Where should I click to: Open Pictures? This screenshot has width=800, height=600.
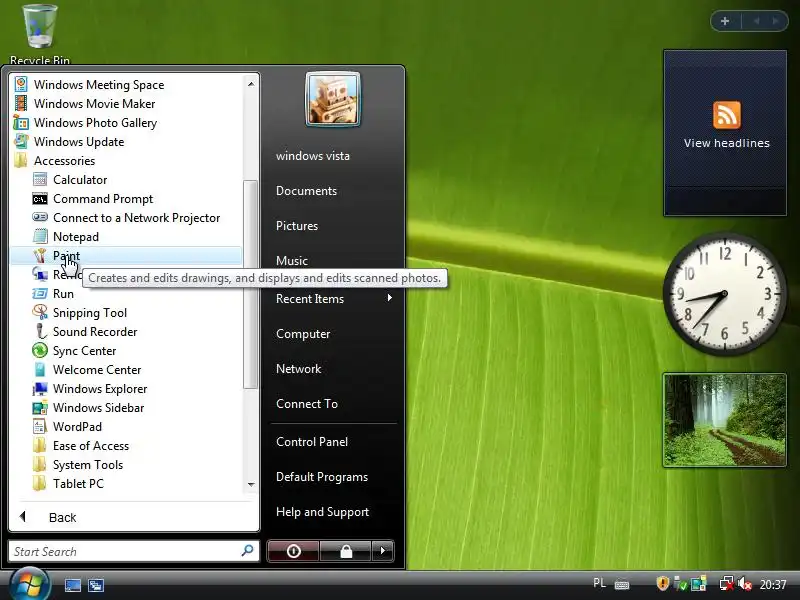297,226
